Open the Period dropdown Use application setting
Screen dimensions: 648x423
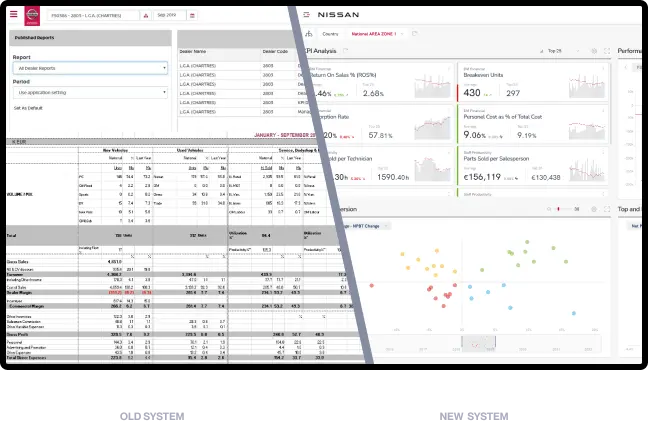point(90,93)
